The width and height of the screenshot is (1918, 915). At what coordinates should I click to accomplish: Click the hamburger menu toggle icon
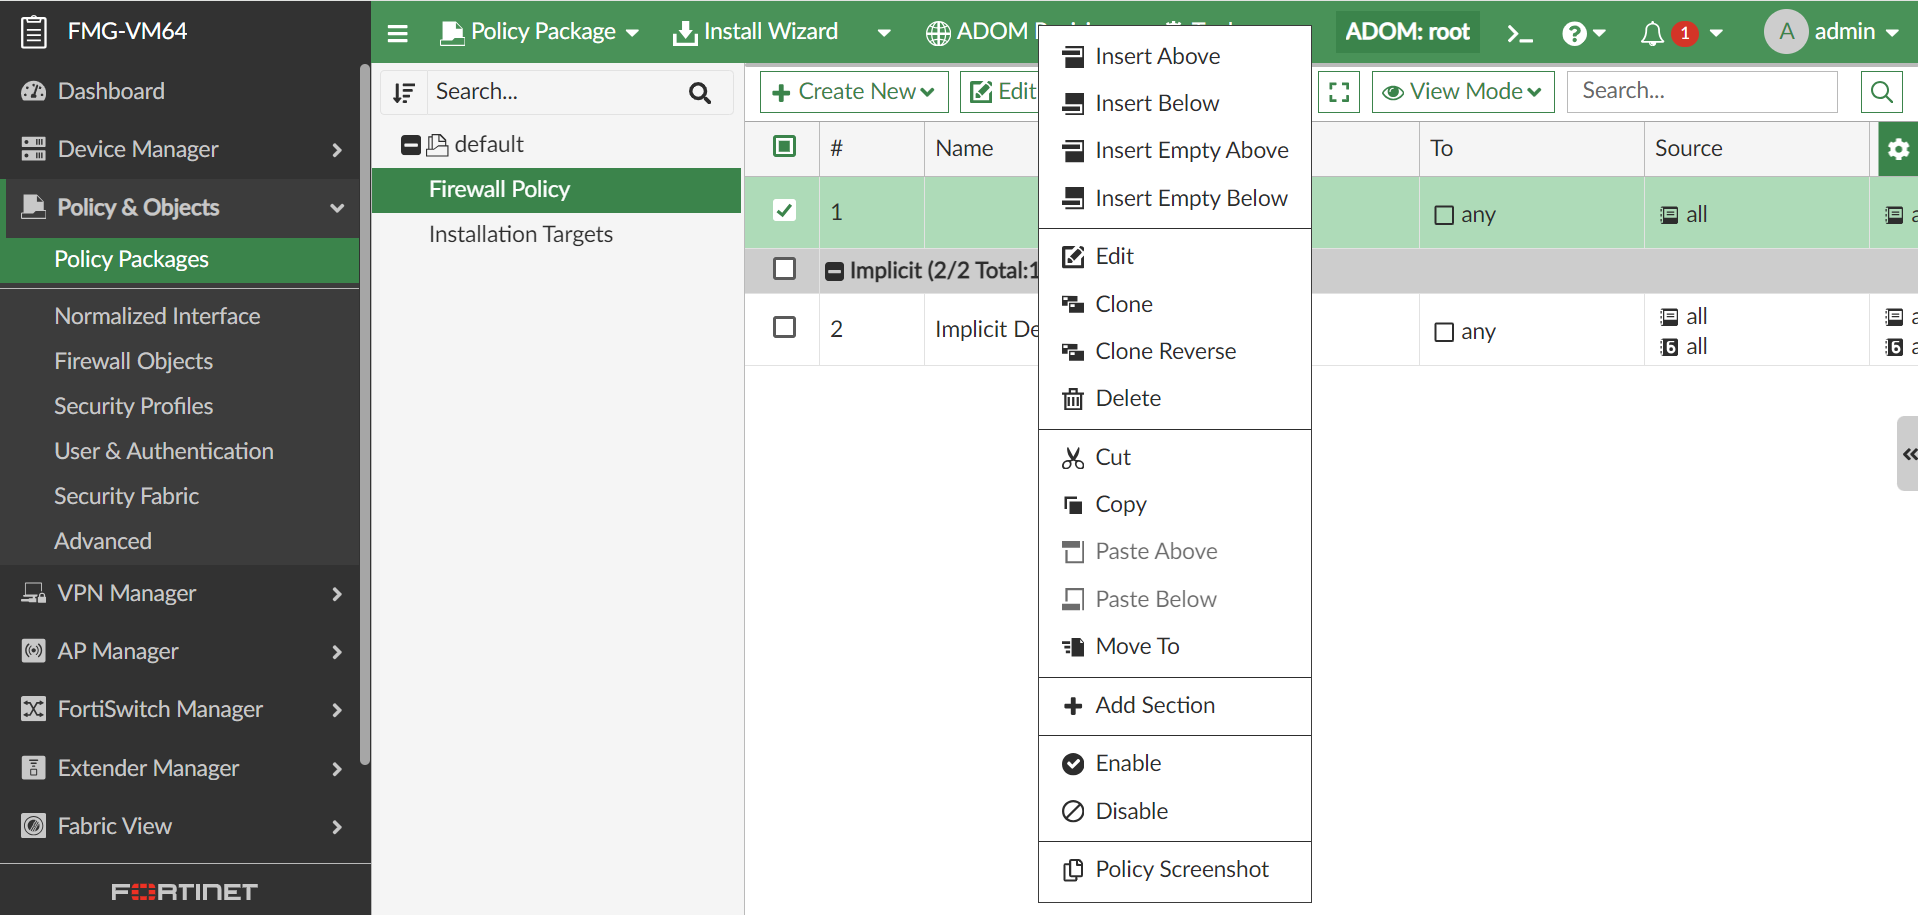(x=397, y=33)
